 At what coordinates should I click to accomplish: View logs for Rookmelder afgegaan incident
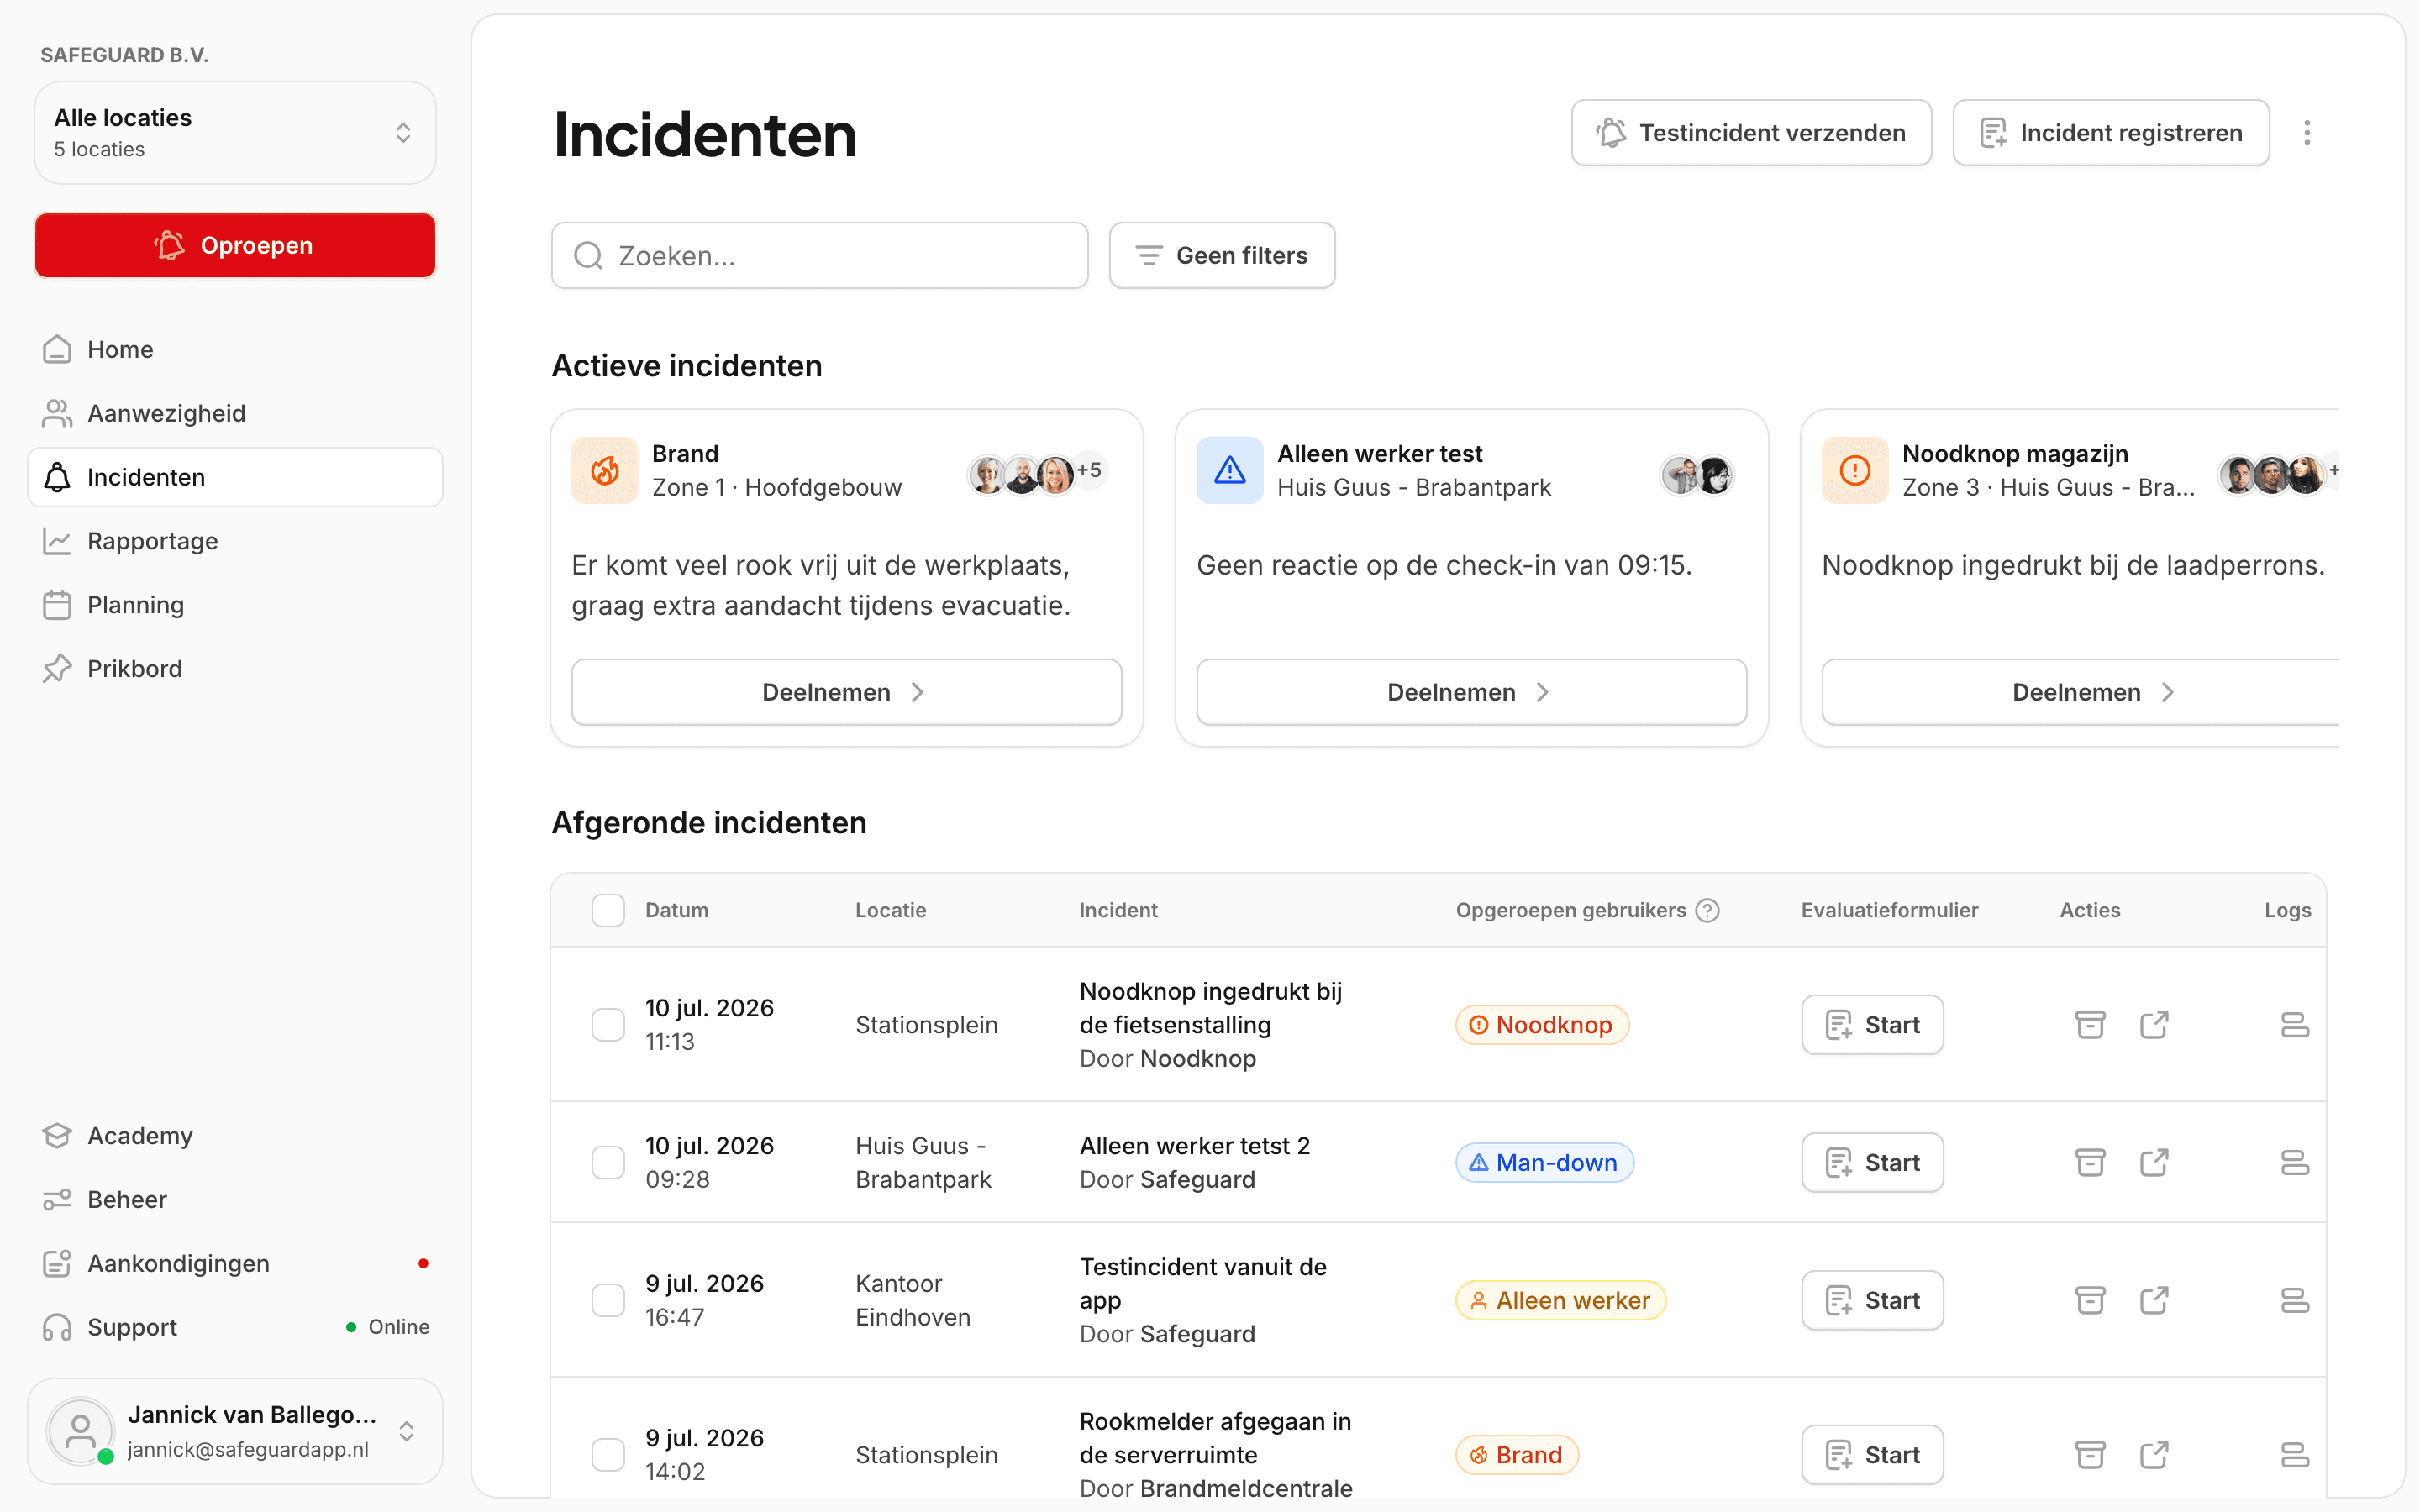tap(2294, 1454)
